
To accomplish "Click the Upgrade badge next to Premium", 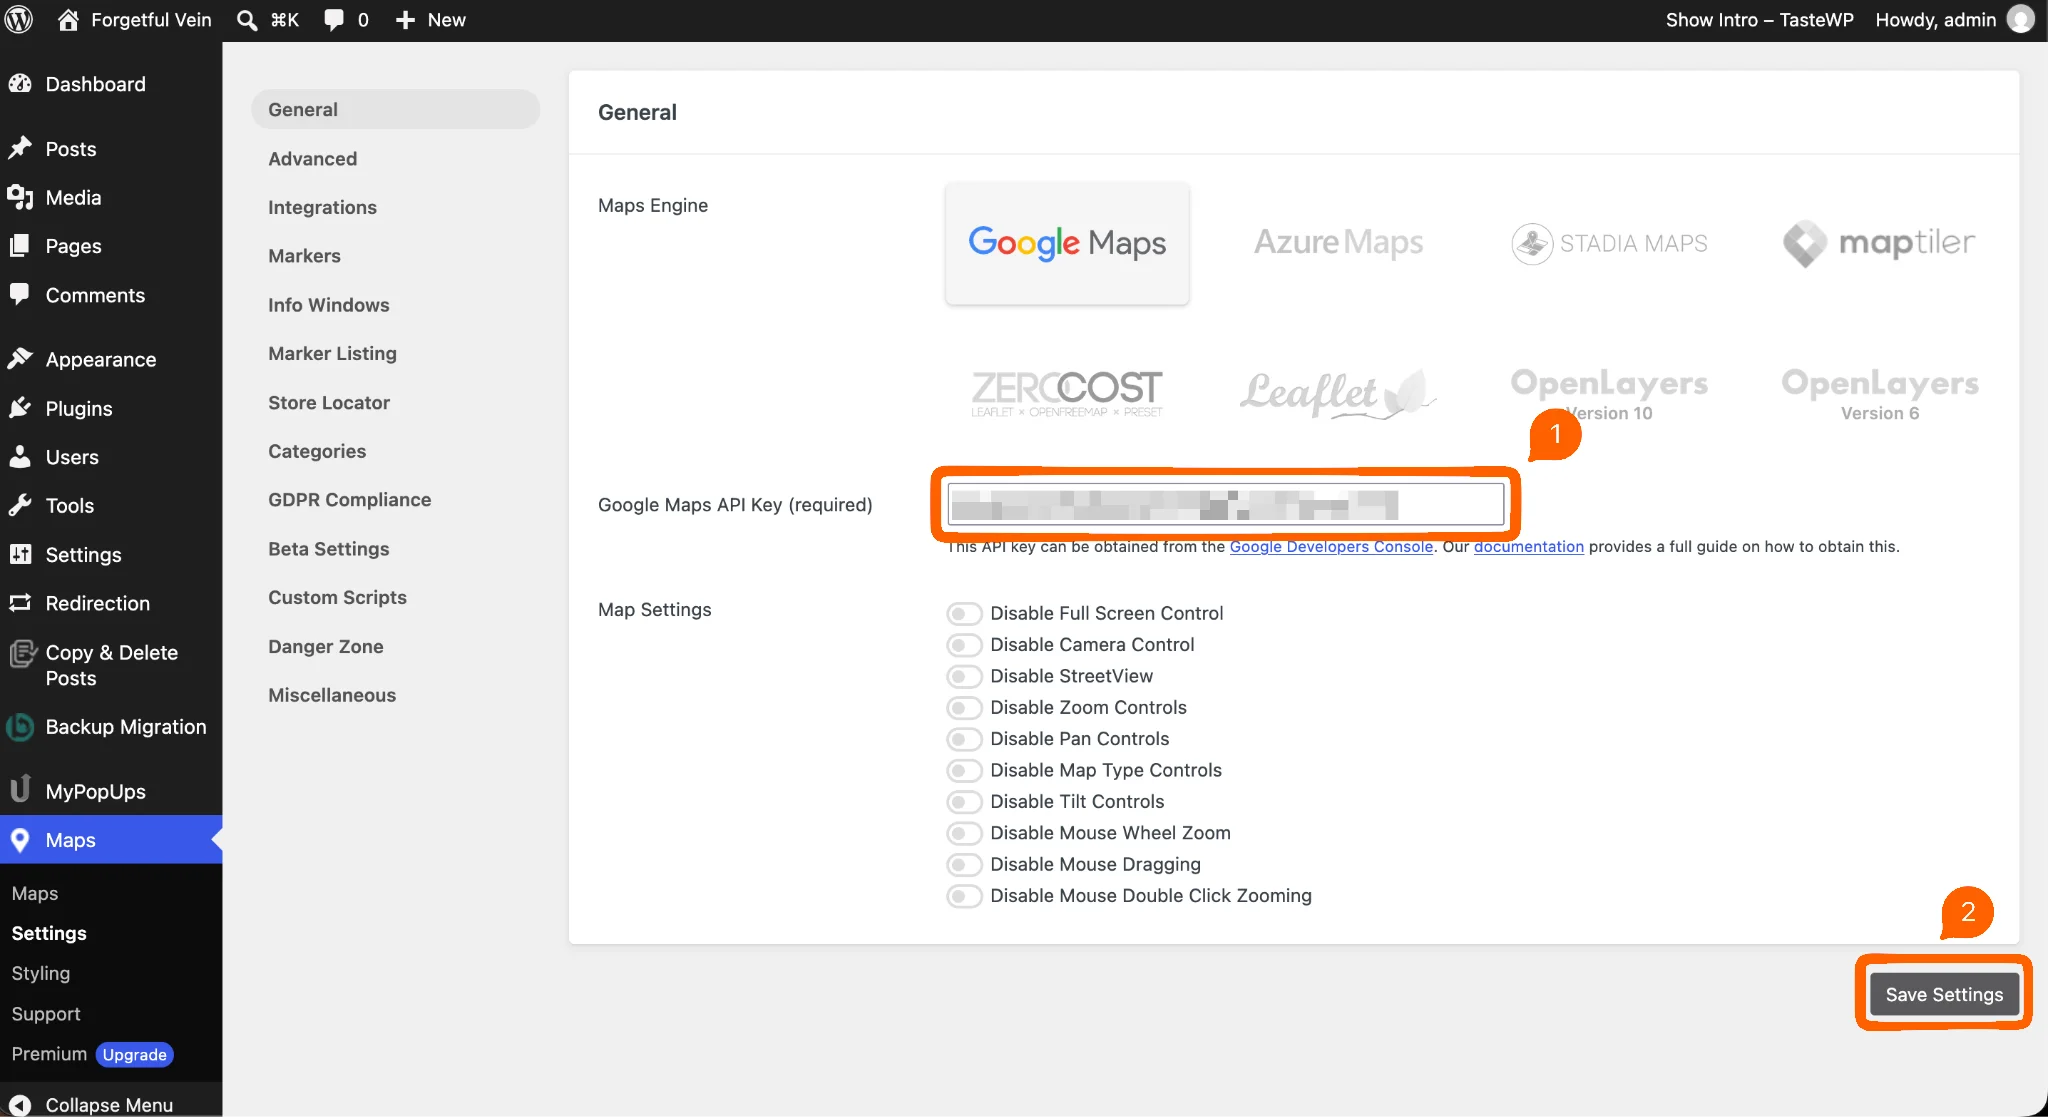I will pos(135,1055).
